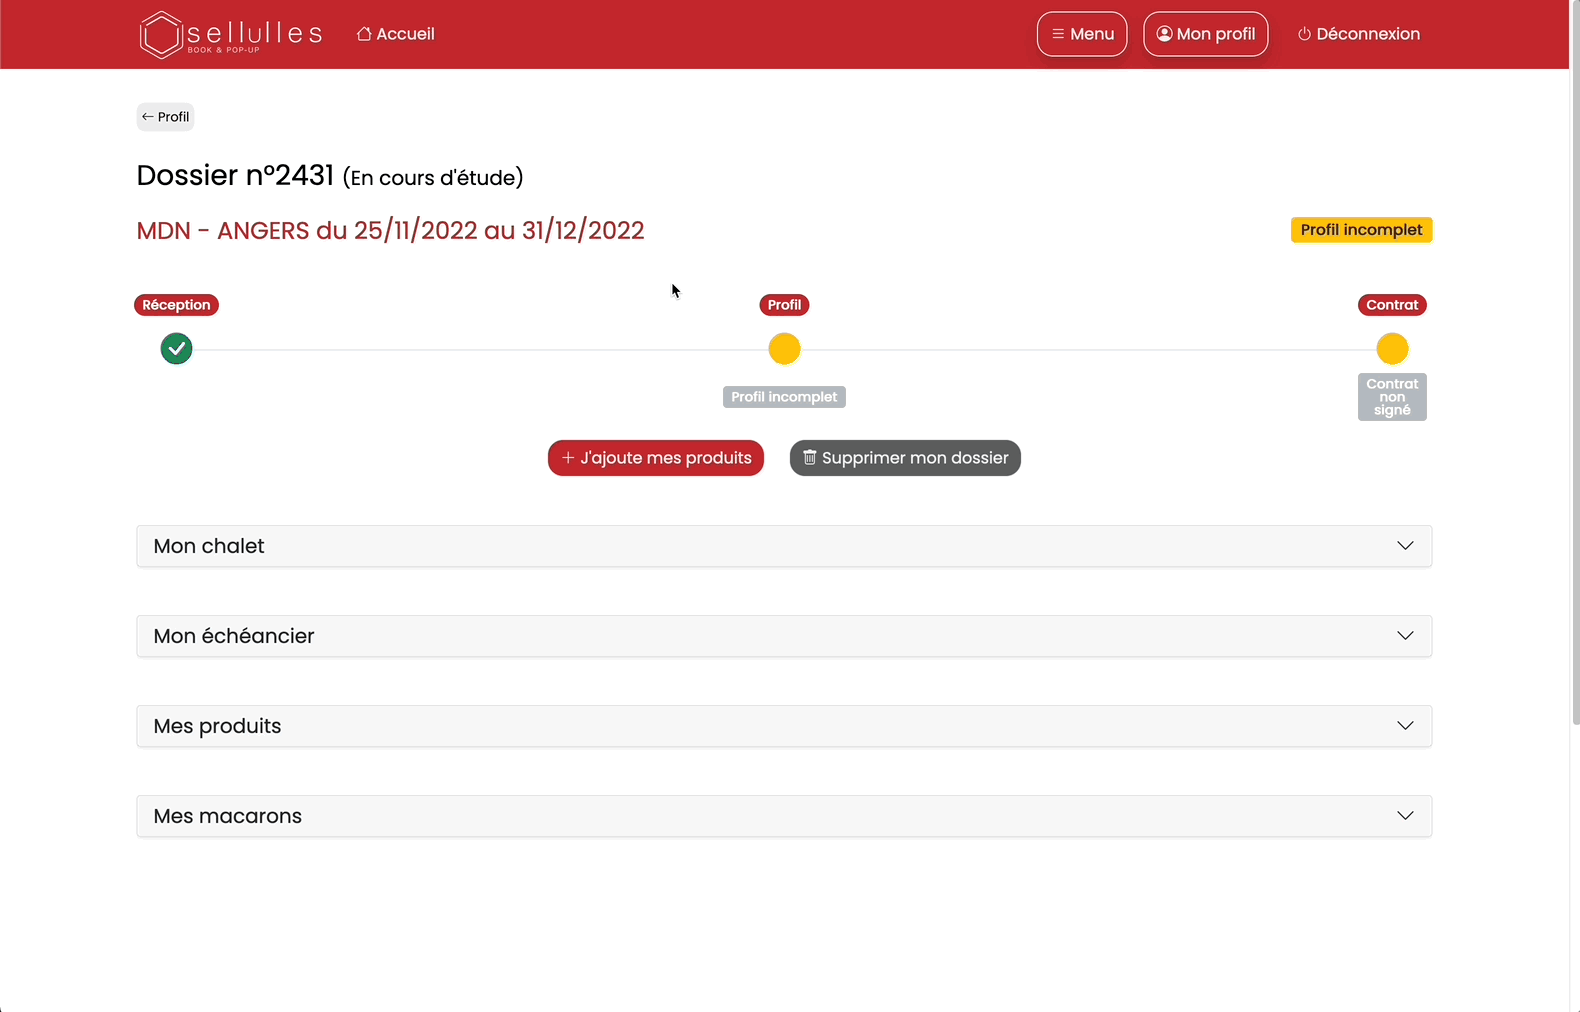Click the MDN - ANGERS event title
1580x1012 pixels.
click(390, 231)
